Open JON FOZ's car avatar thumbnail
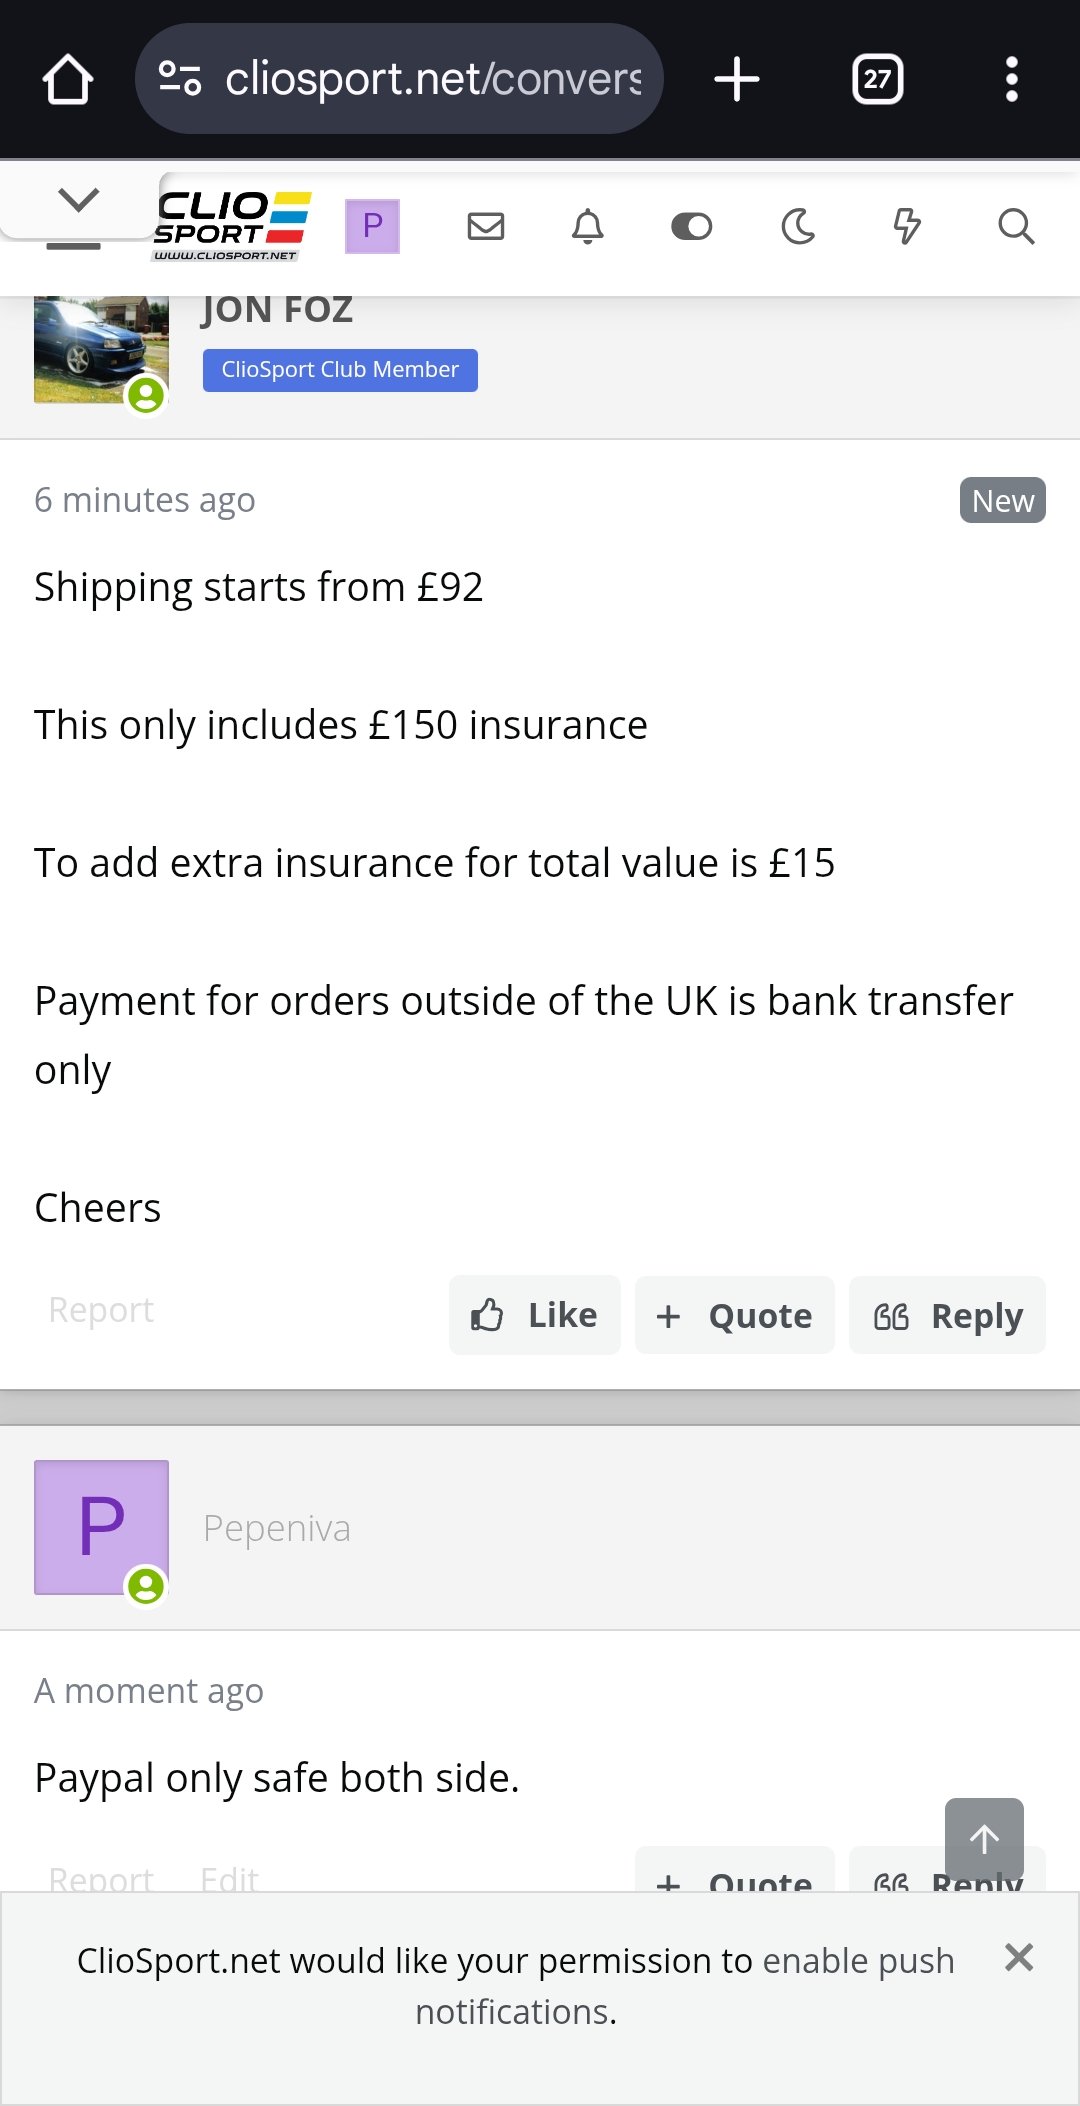 point(101,349)
